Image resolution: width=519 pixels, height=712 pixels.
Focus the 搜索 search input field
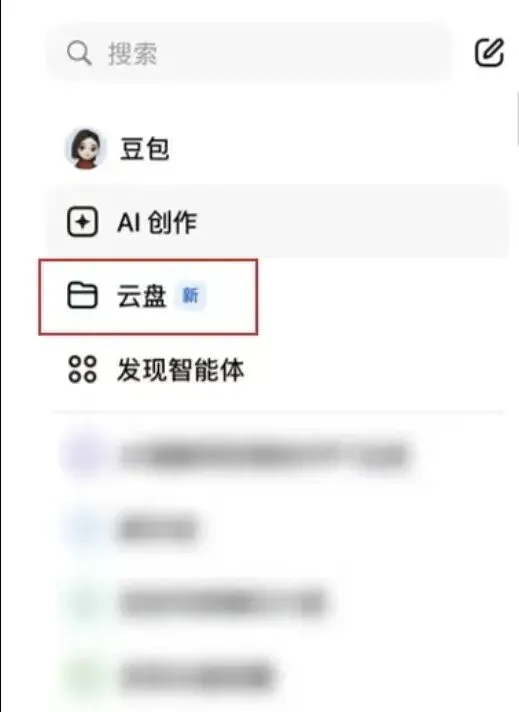[249, 53]
